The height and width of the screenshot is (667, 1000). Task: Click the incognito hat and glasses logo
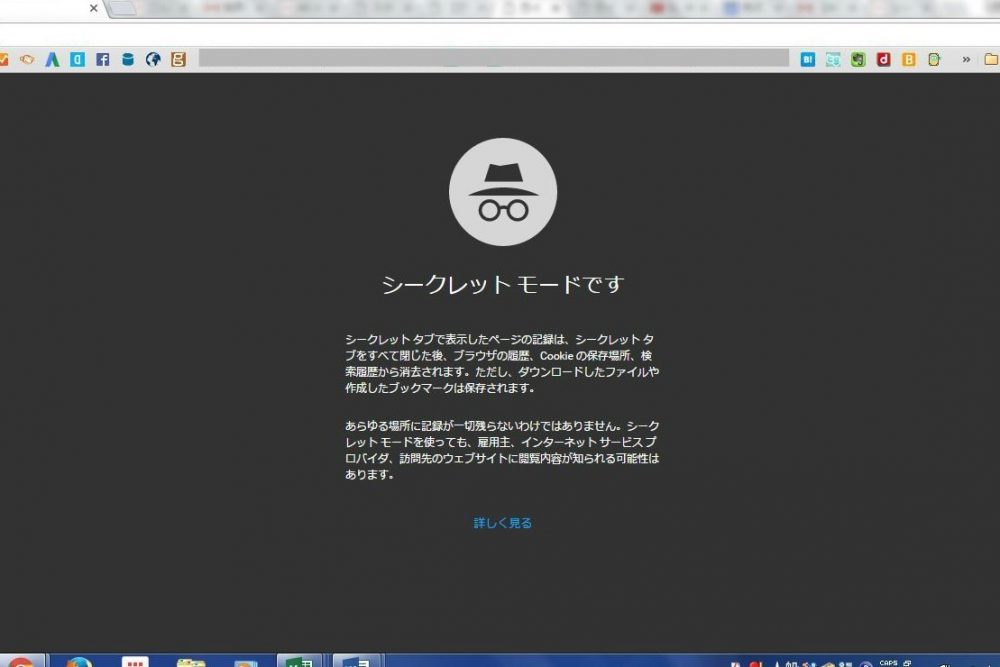502,193
